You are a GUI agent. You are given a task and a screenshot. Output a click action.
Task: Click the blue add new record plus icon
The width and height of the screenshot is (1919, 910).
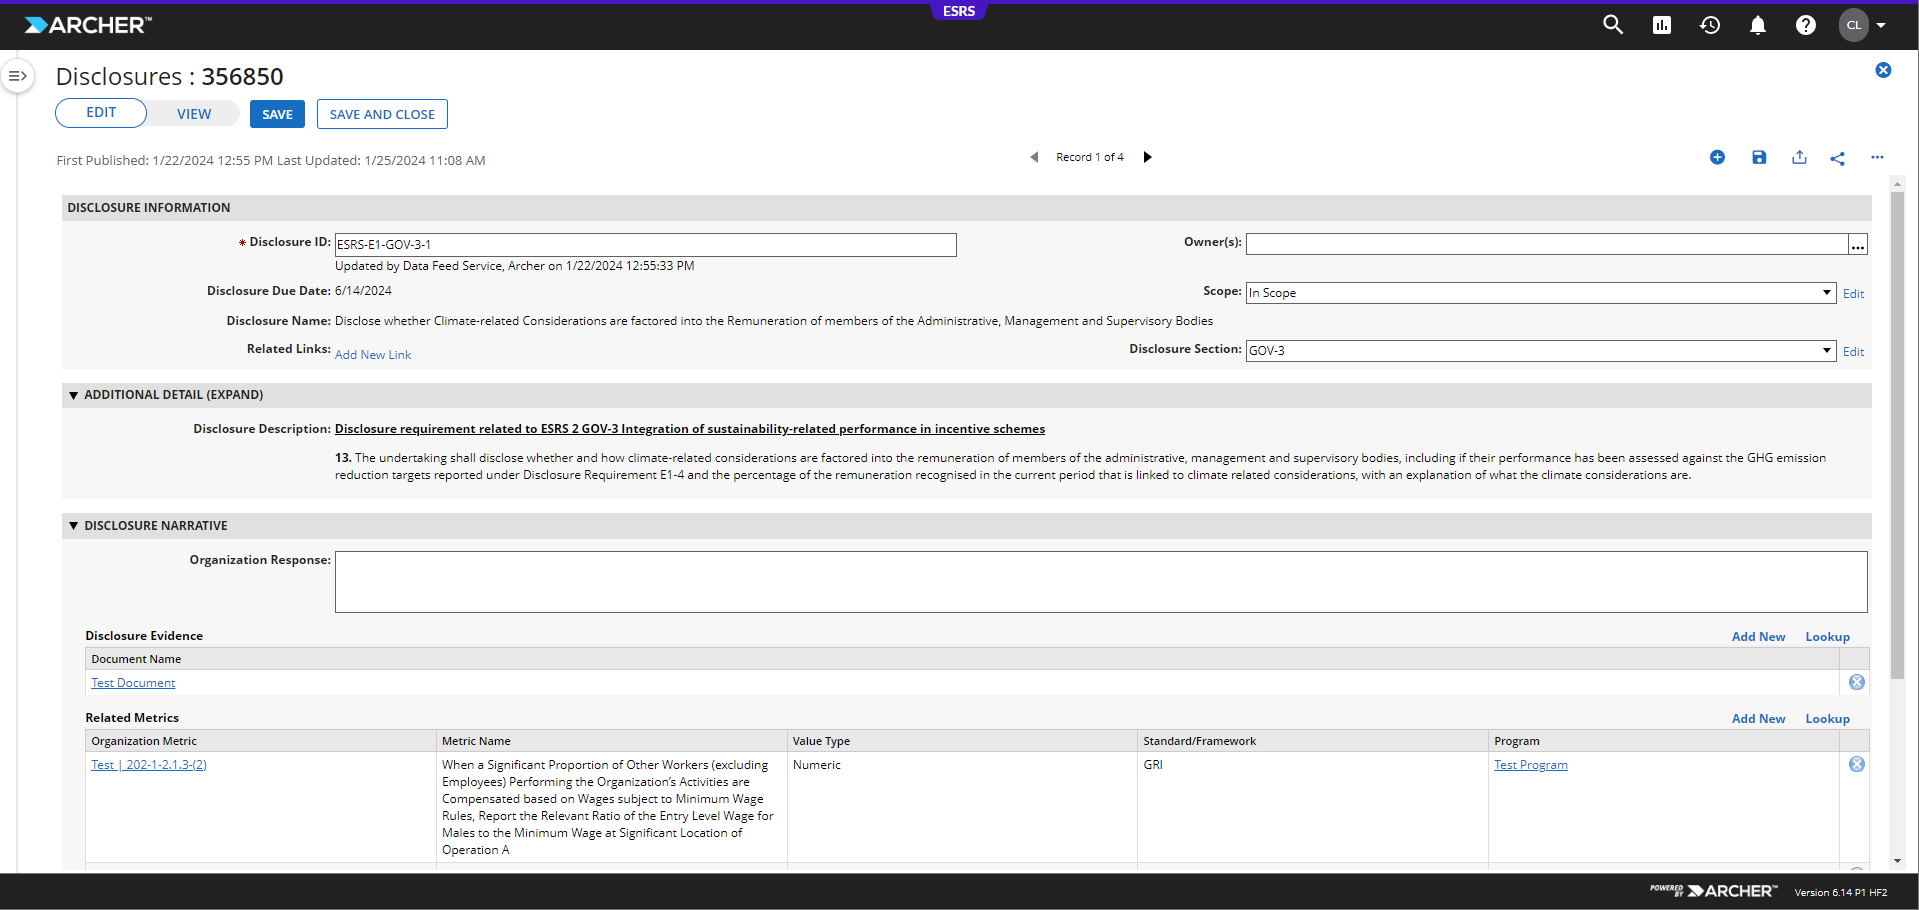[x=1717, y=157]
